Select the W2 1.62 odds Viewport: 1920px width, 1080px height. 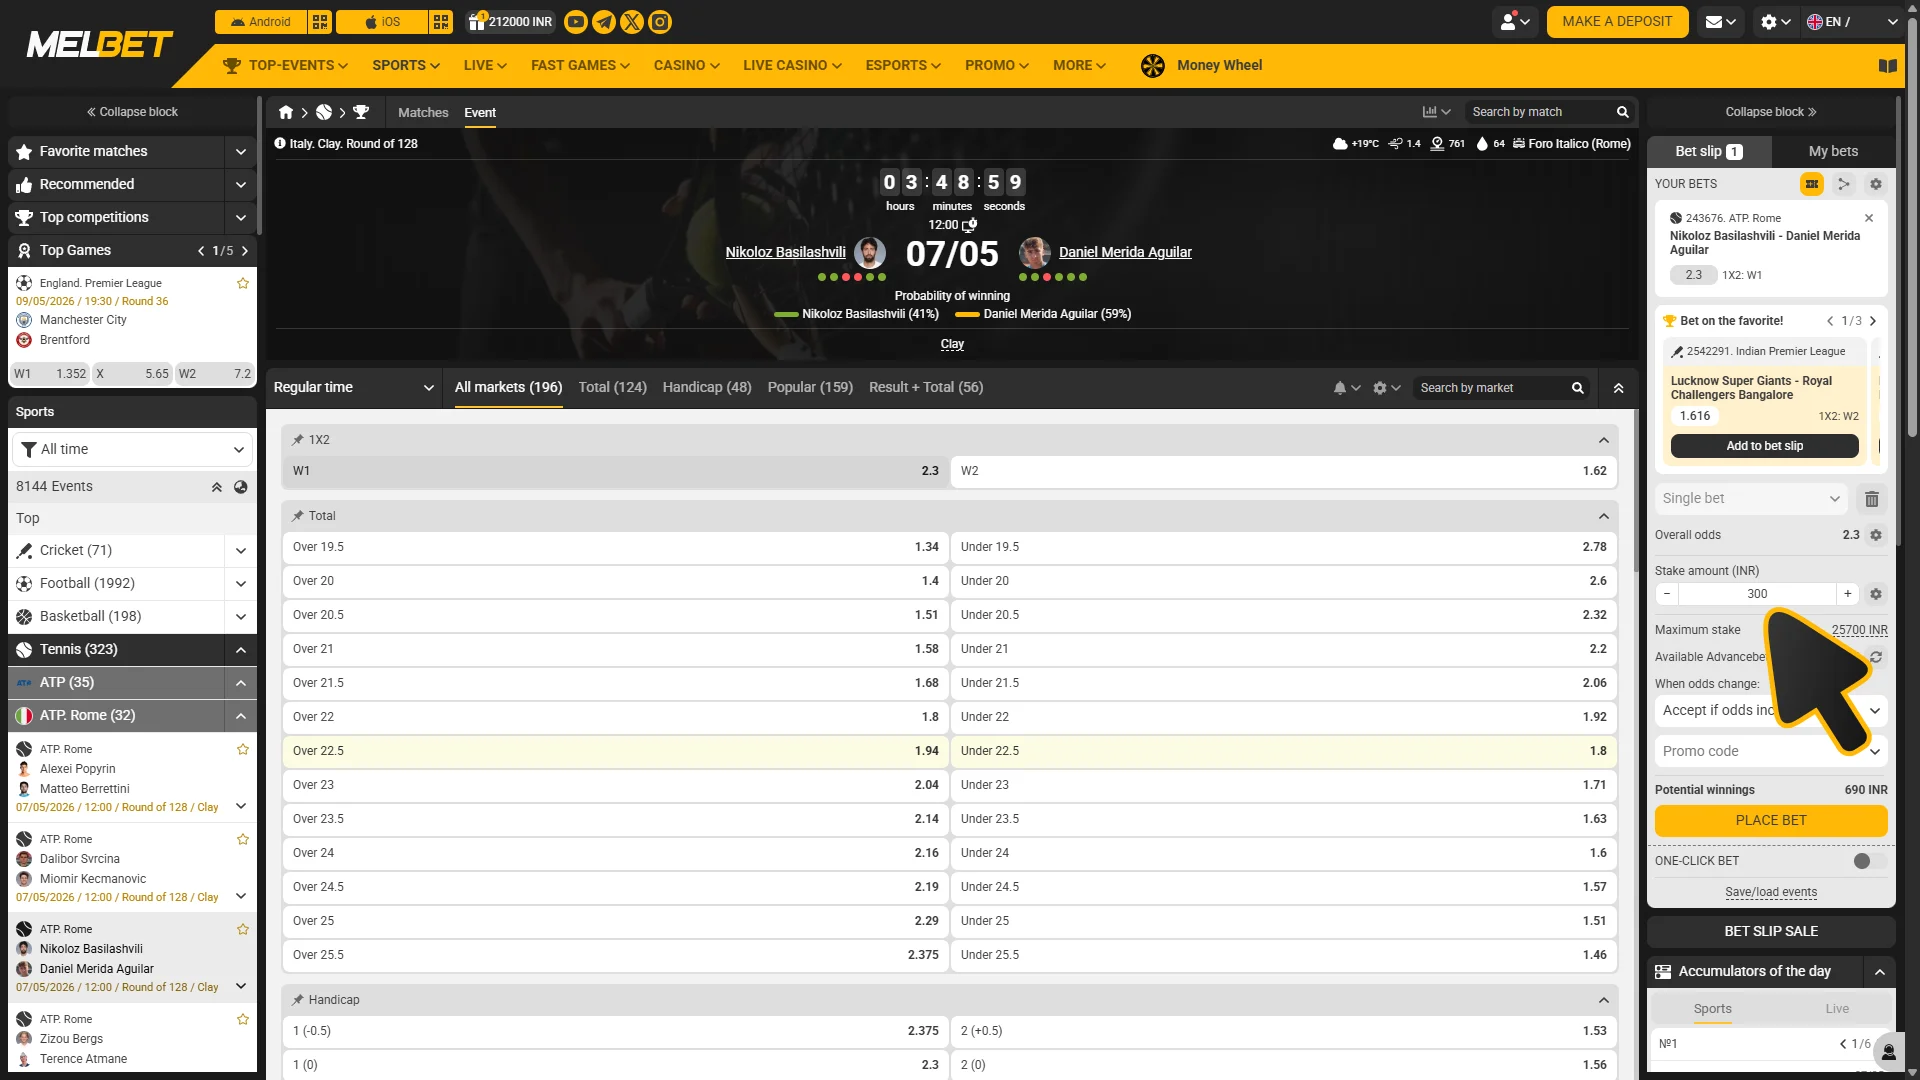[x=1284, y=471]
